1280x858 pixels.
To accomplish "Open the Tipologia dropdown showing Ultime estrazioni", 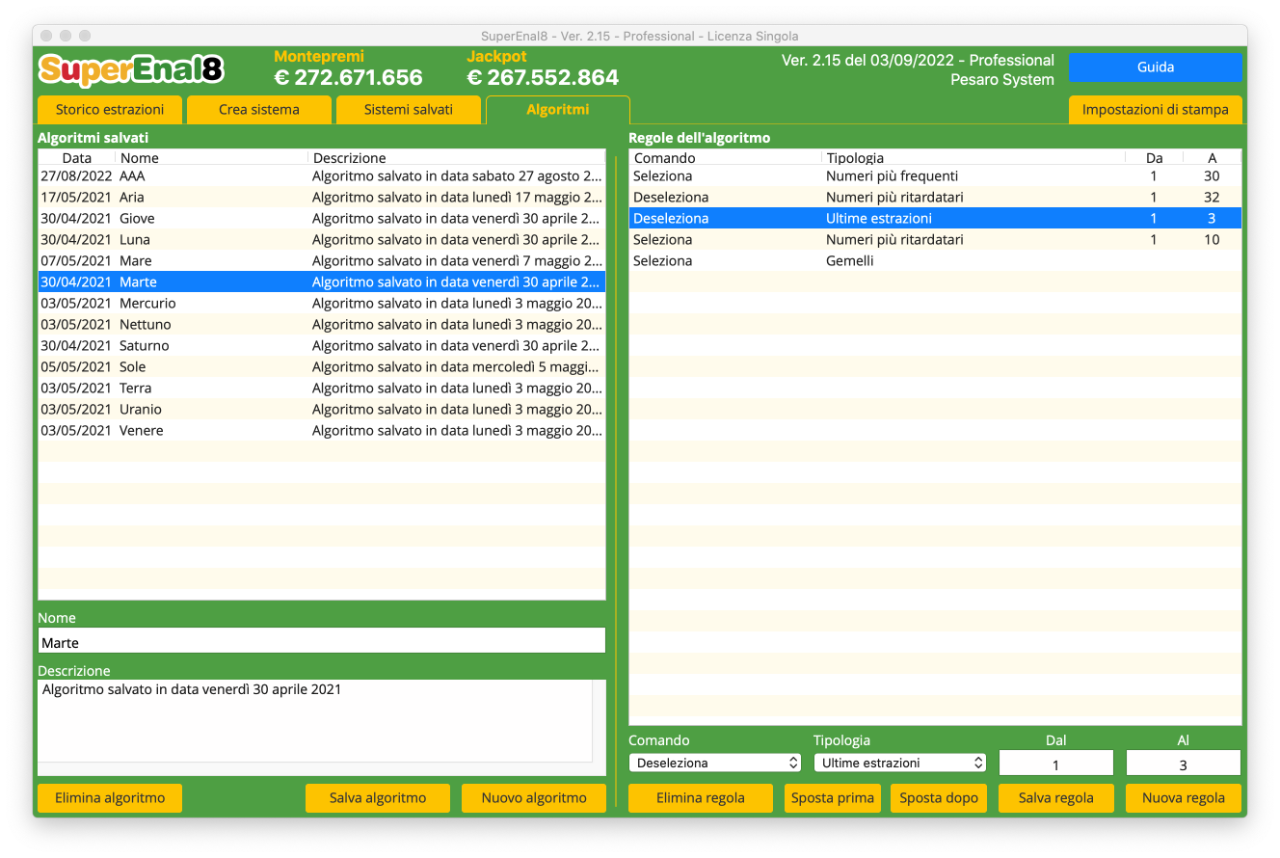I will [900, 763].
